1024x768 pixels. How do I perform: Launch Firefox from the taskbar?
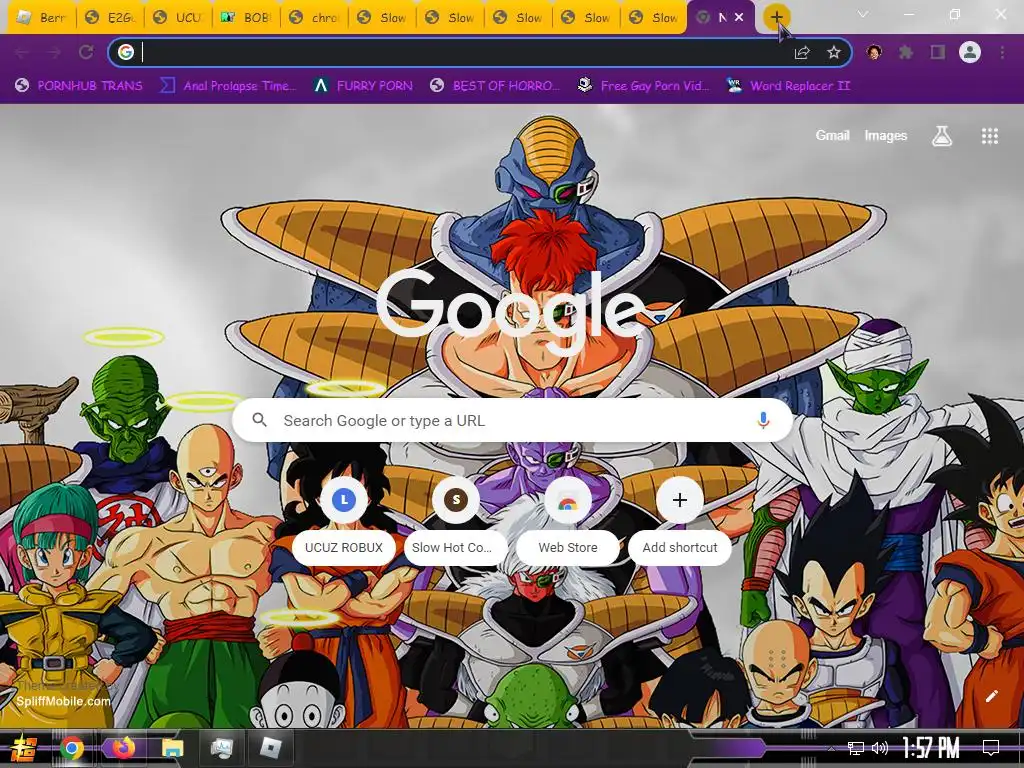[123, 747]
